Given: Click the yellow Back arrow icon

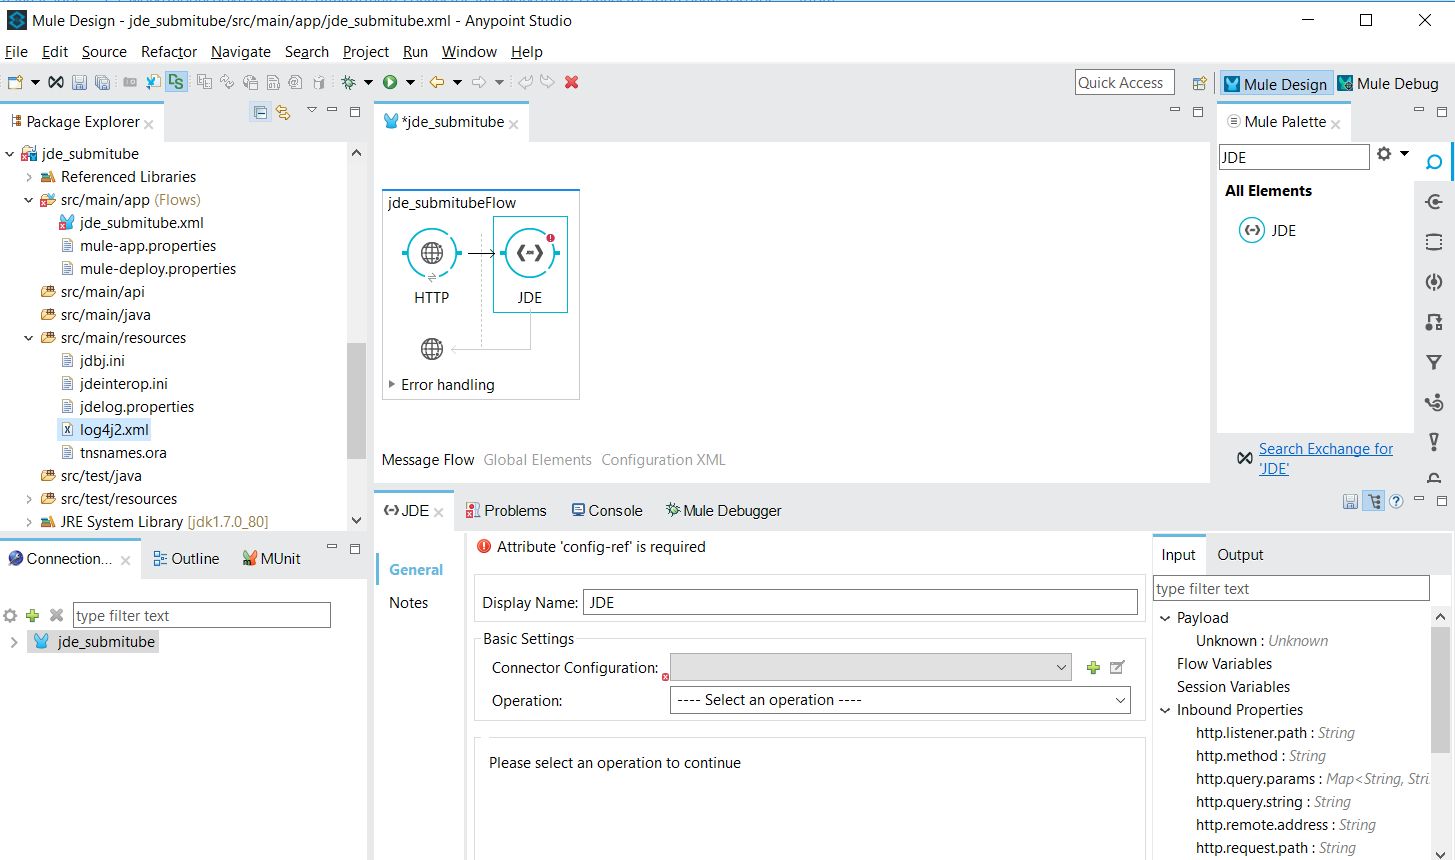Looking at the screenshot, I should point(437,82).
